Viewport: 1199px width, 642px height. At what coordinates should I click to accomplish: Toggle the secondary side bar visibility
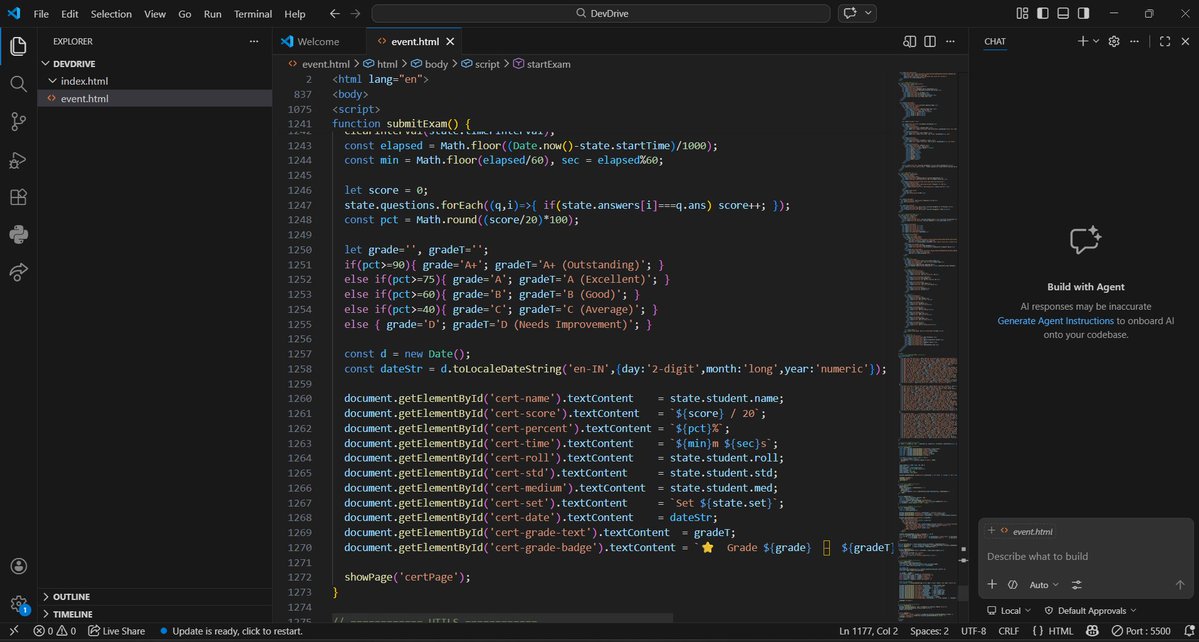[1084, 14]
